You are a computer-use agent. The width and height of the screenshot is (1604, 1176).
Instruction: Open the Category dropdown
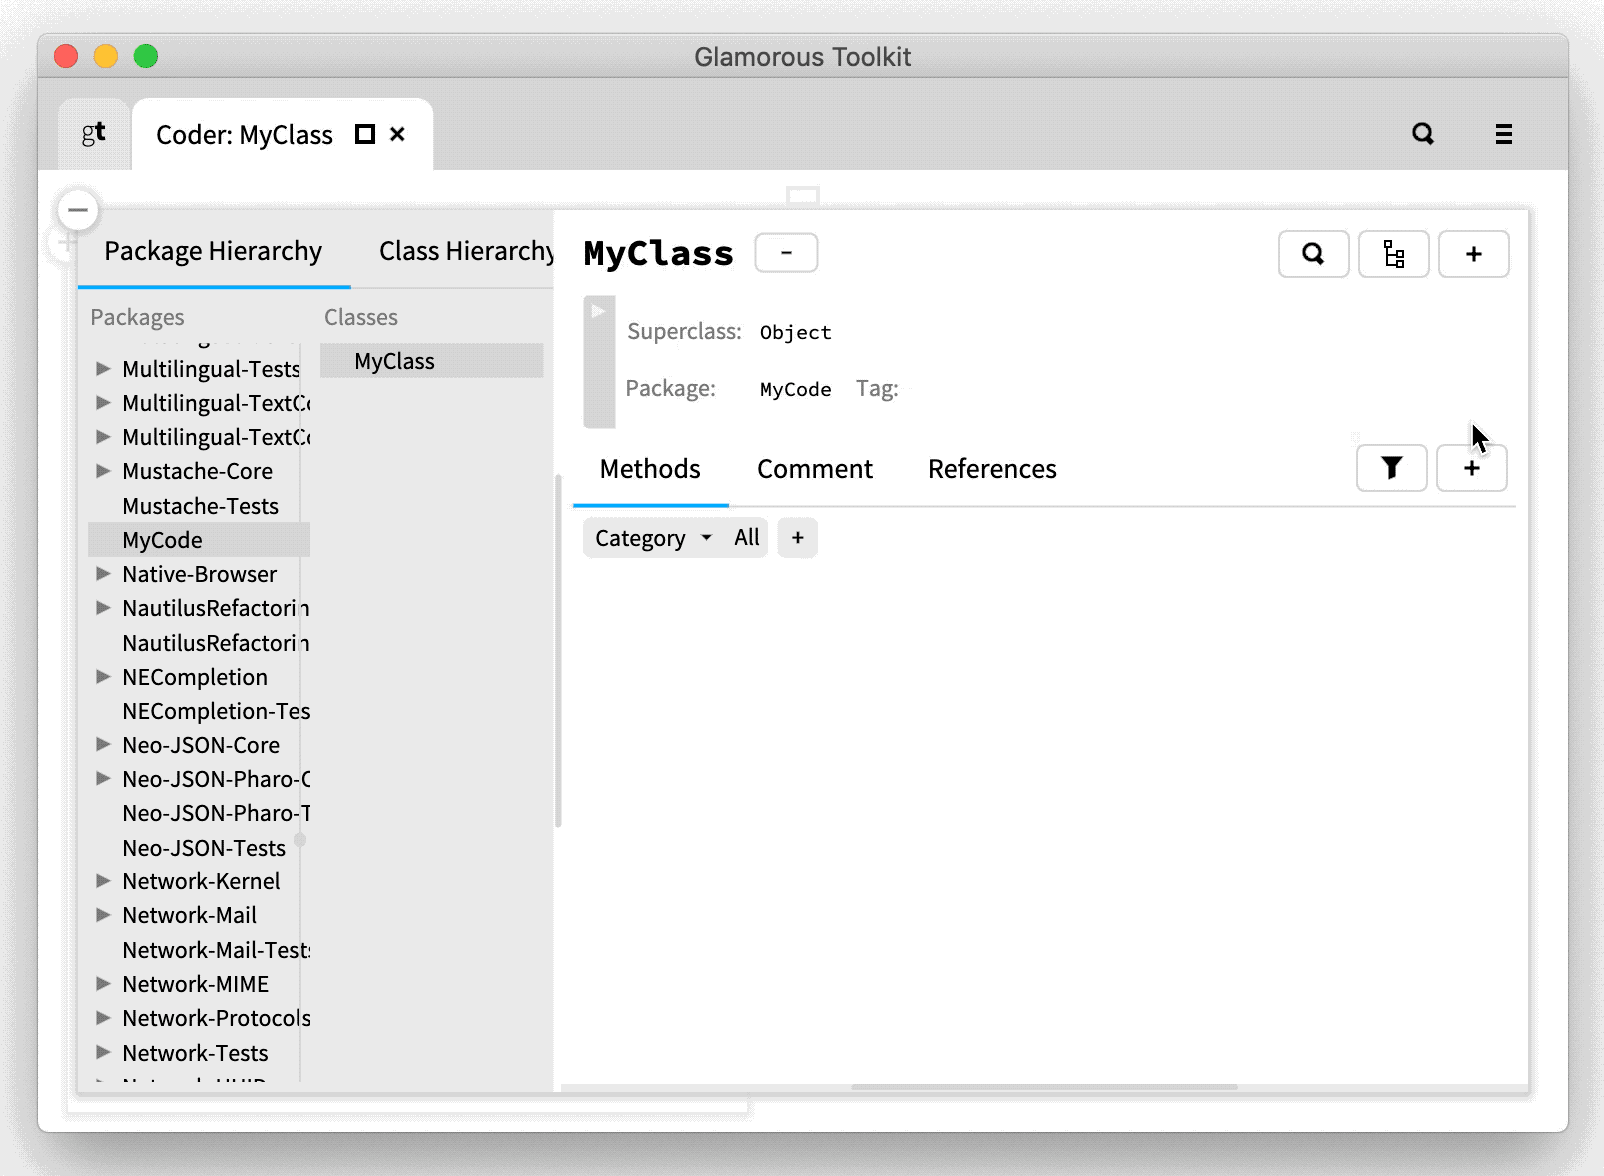(651, 537)
